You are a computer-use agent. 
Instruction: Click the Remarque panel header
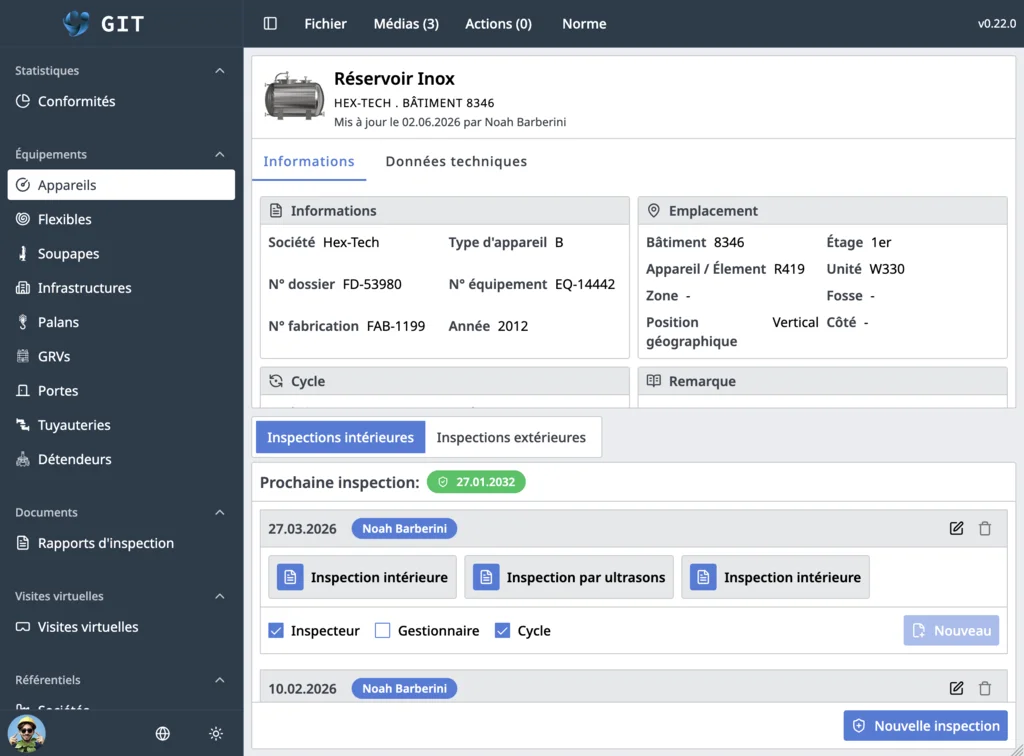point(822,381)
